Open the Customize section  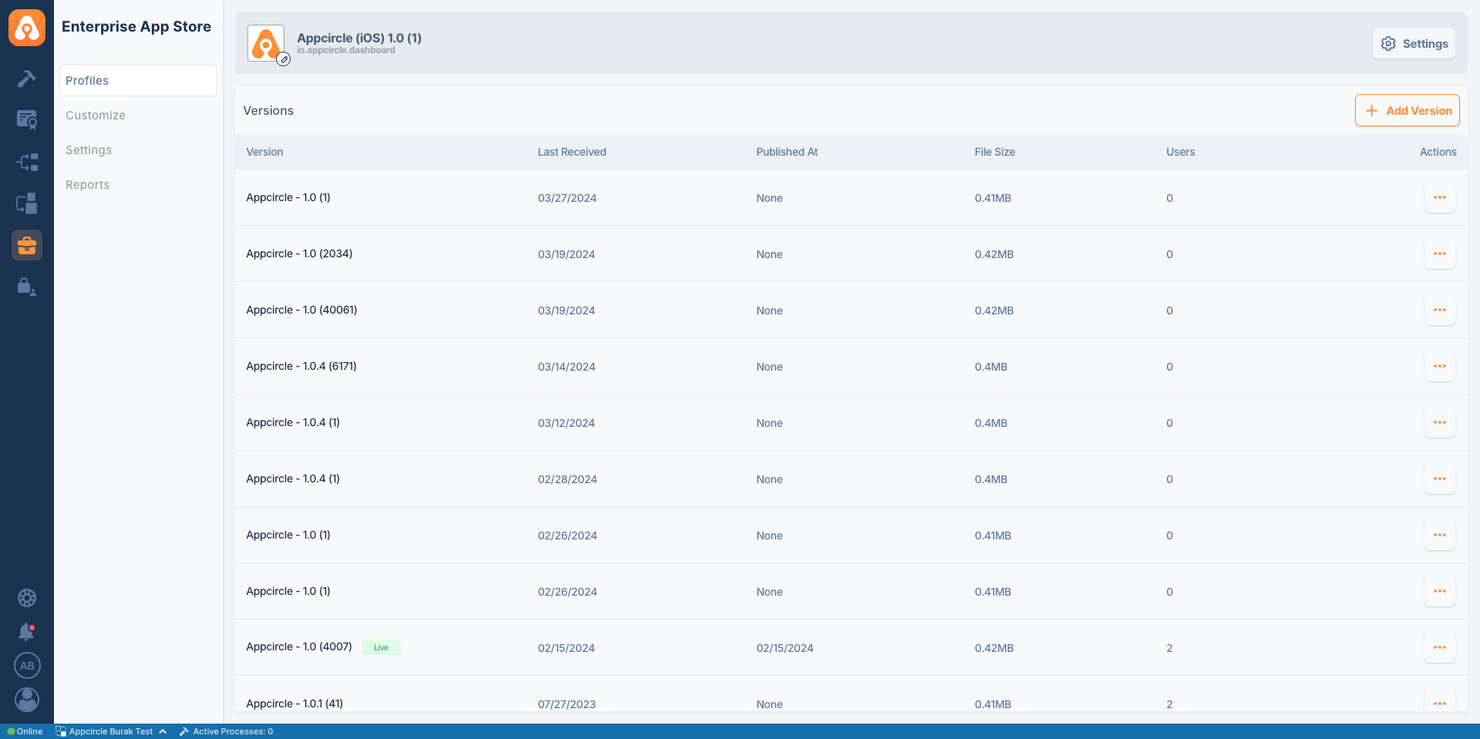click(x=95, y=115)
